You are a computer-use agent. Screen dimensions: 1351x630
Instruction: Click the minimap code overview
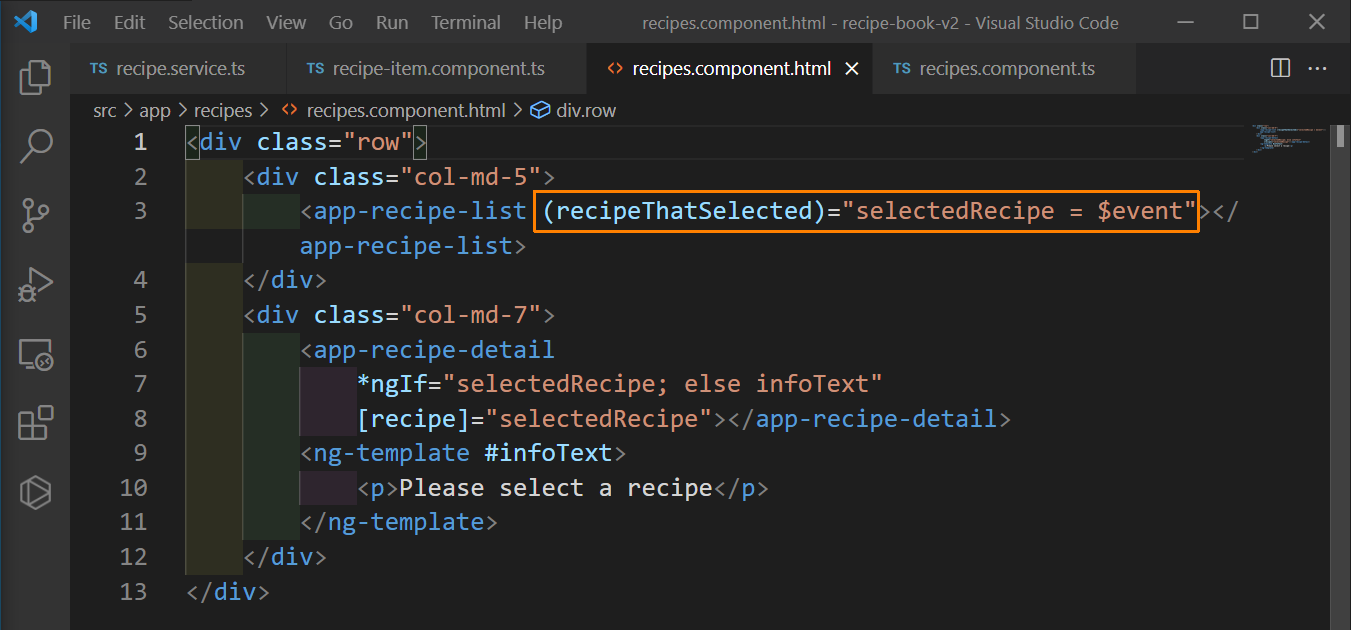pyautogui.click(x=1289, y=140)
